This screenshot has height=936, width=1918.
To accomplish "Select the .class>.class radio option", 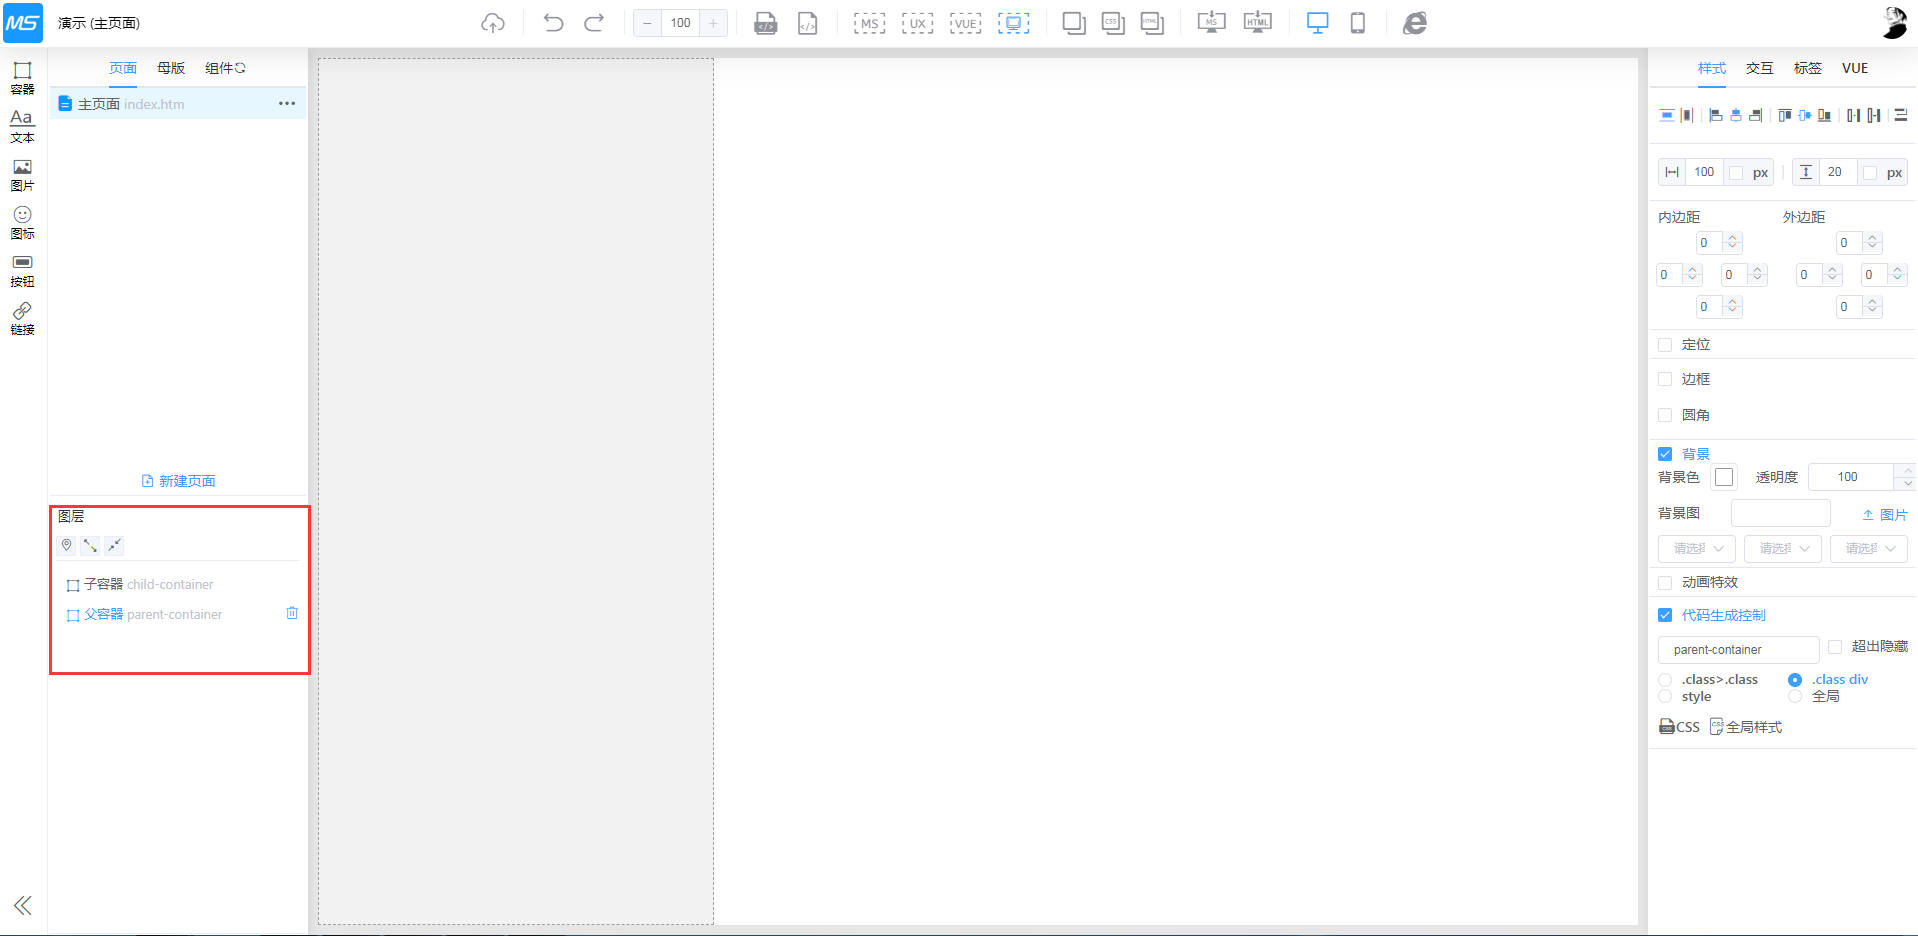I will coord(1665,680).
